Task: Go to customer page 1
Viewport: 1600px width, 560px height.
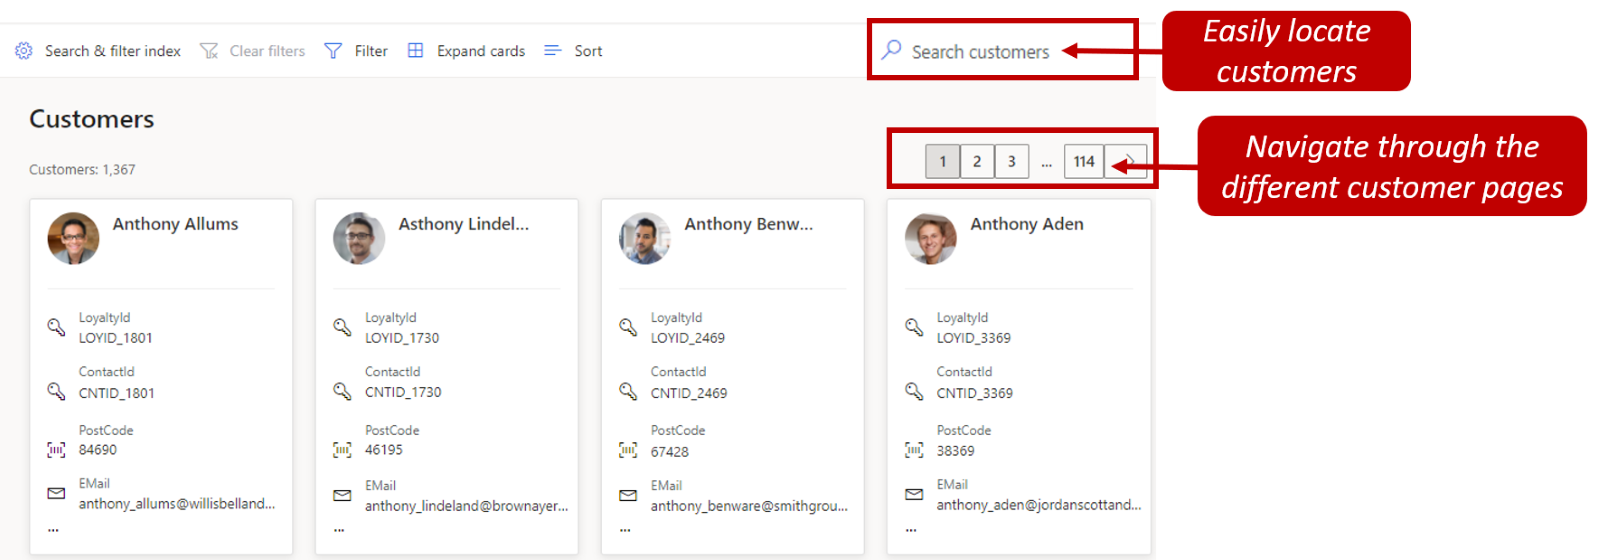Action: [x=942, y=161]
